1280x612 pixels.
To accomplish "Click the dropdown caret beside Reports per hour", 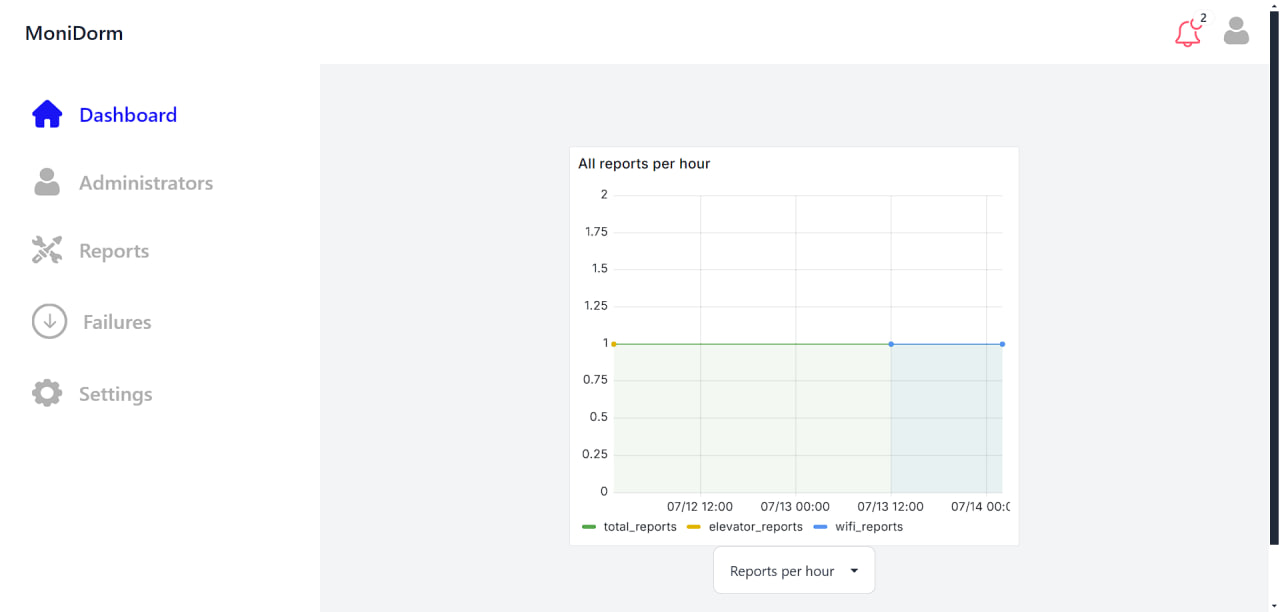I will pyautogui.click(x=854, y=571).
